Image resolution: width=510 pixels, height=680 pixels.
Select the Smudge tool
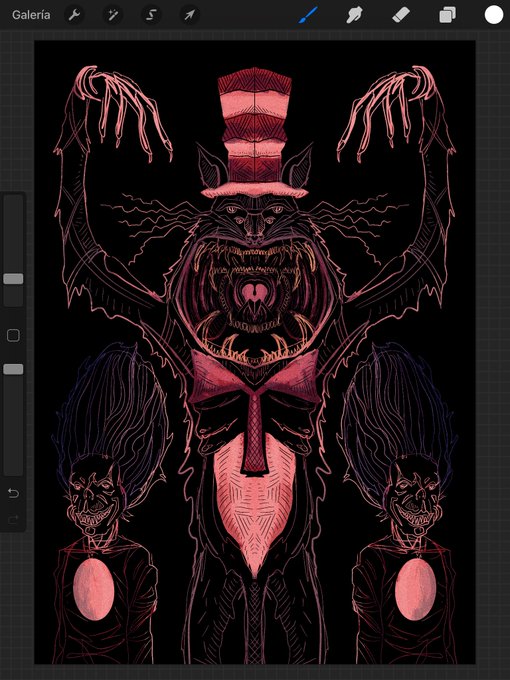tap(354, 16)
